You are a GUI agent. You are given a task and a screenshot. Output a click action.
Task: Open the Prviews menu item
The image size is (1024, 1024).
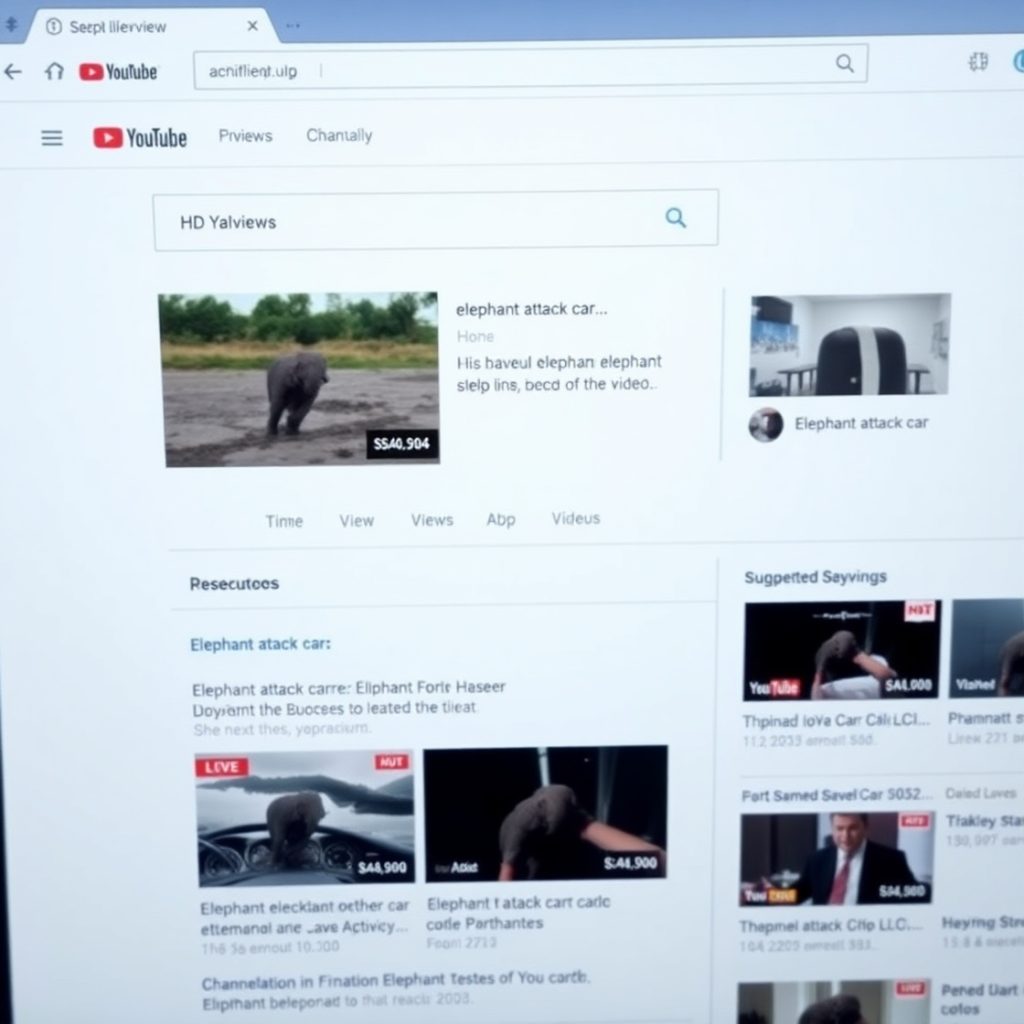tap(245, 136)
